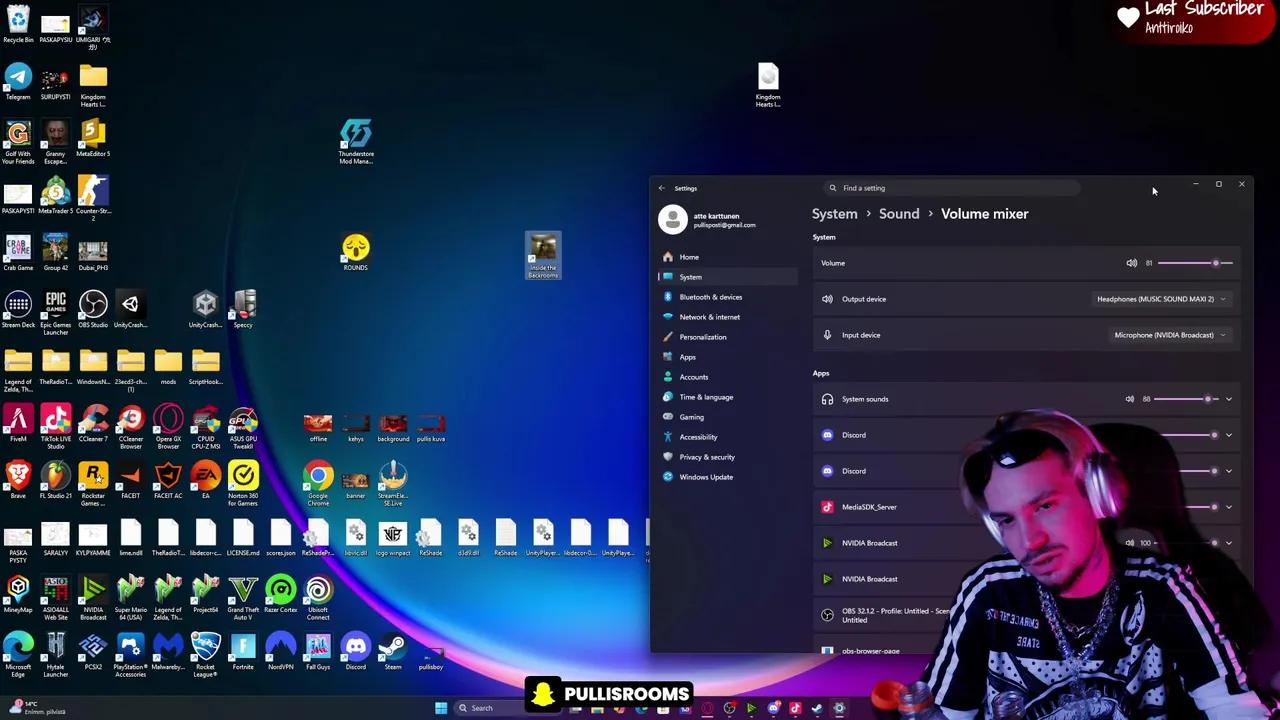Open the Input device microphone dropdown
The height and width of the screenshot is (720, 1280).
1169,335
